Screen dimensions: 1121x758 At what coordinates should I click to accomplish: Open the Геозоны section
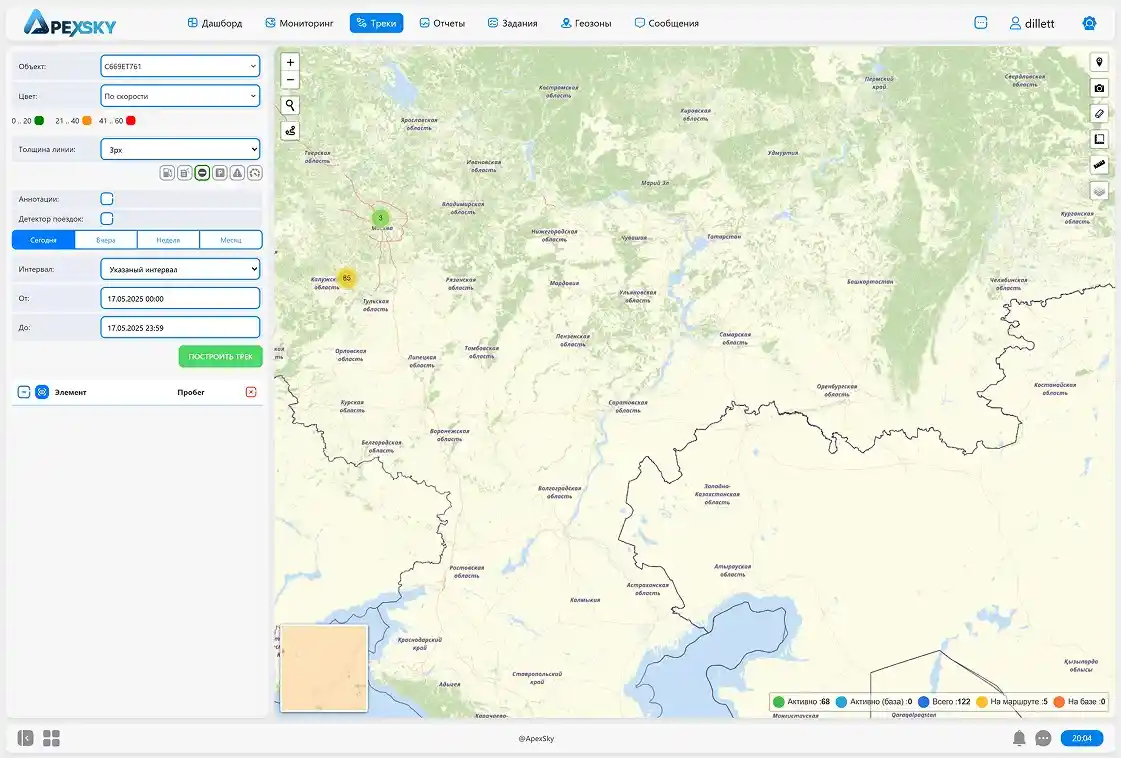[x=586, y=23]
